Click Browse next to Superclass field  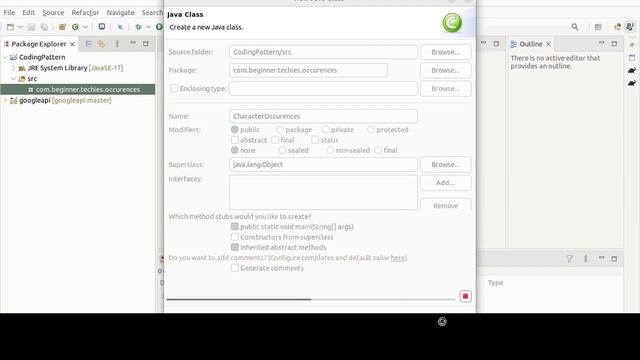point(445,164)
